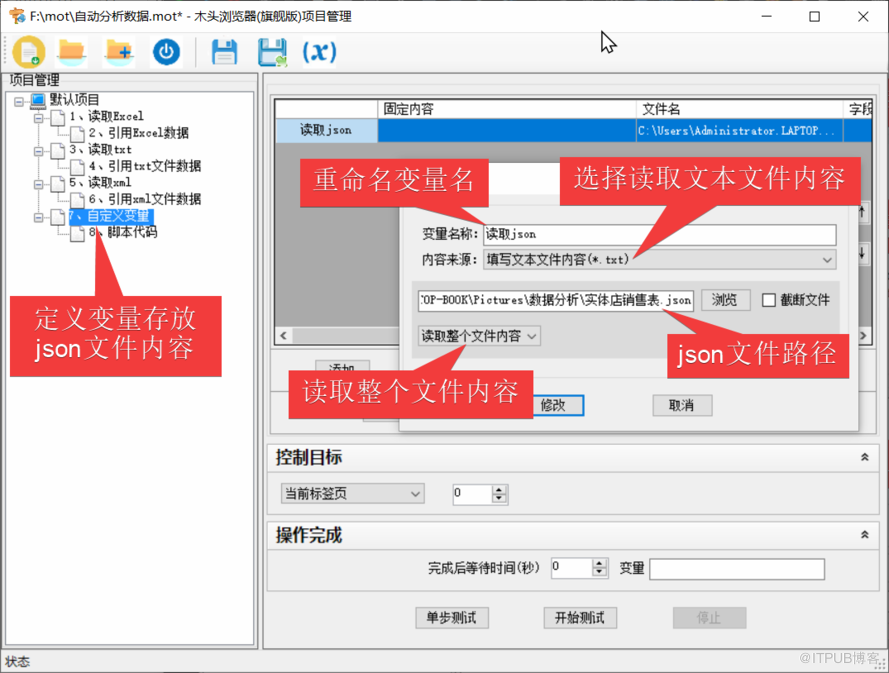This screenshot has width=889, height=673.
Task: Collapse the 1、读取Excel tree node
Action: [39, 117]
